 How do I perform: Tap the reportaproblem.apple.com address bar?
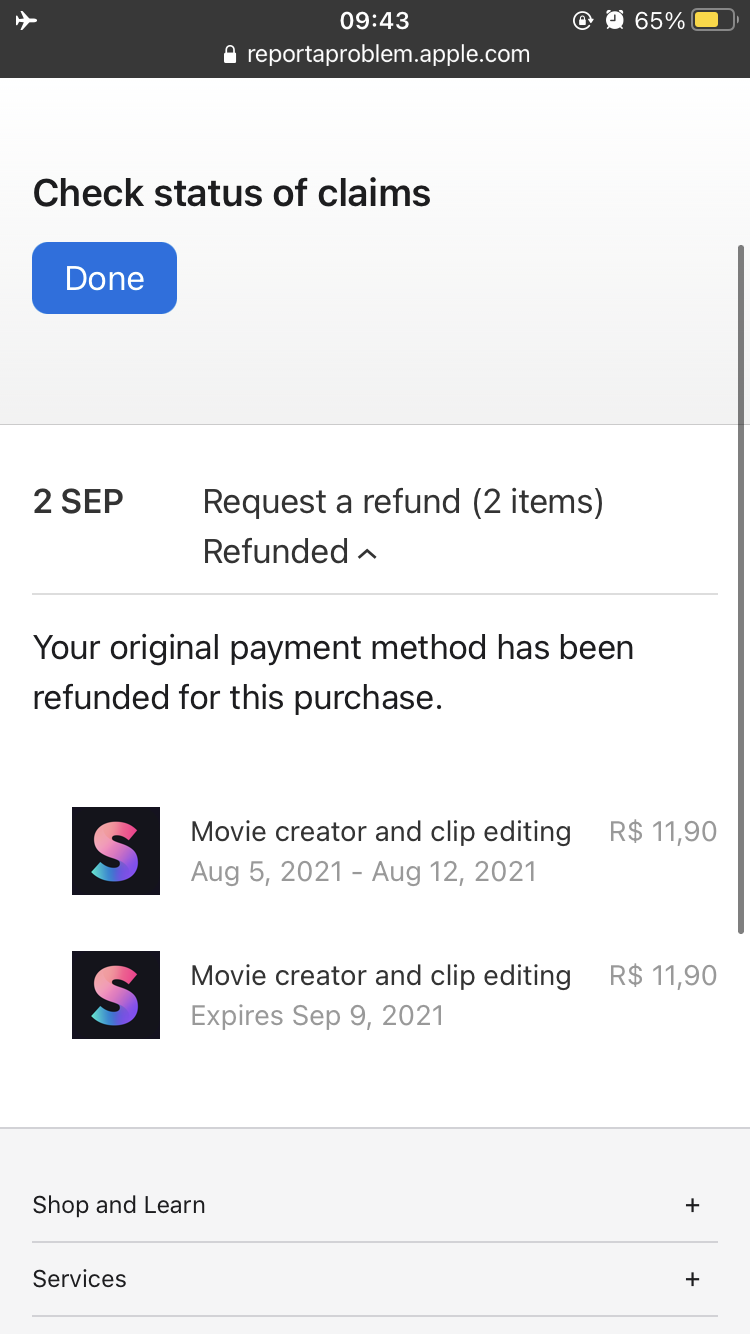388,55
